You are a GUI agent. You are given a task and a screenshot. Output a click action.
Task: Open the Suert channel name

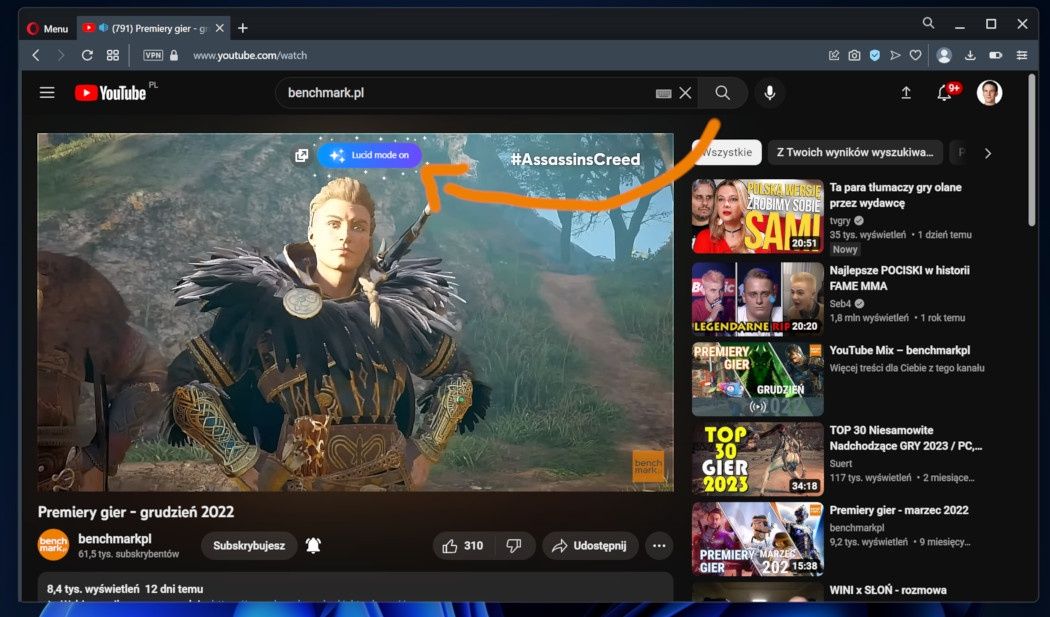(840, 463)
